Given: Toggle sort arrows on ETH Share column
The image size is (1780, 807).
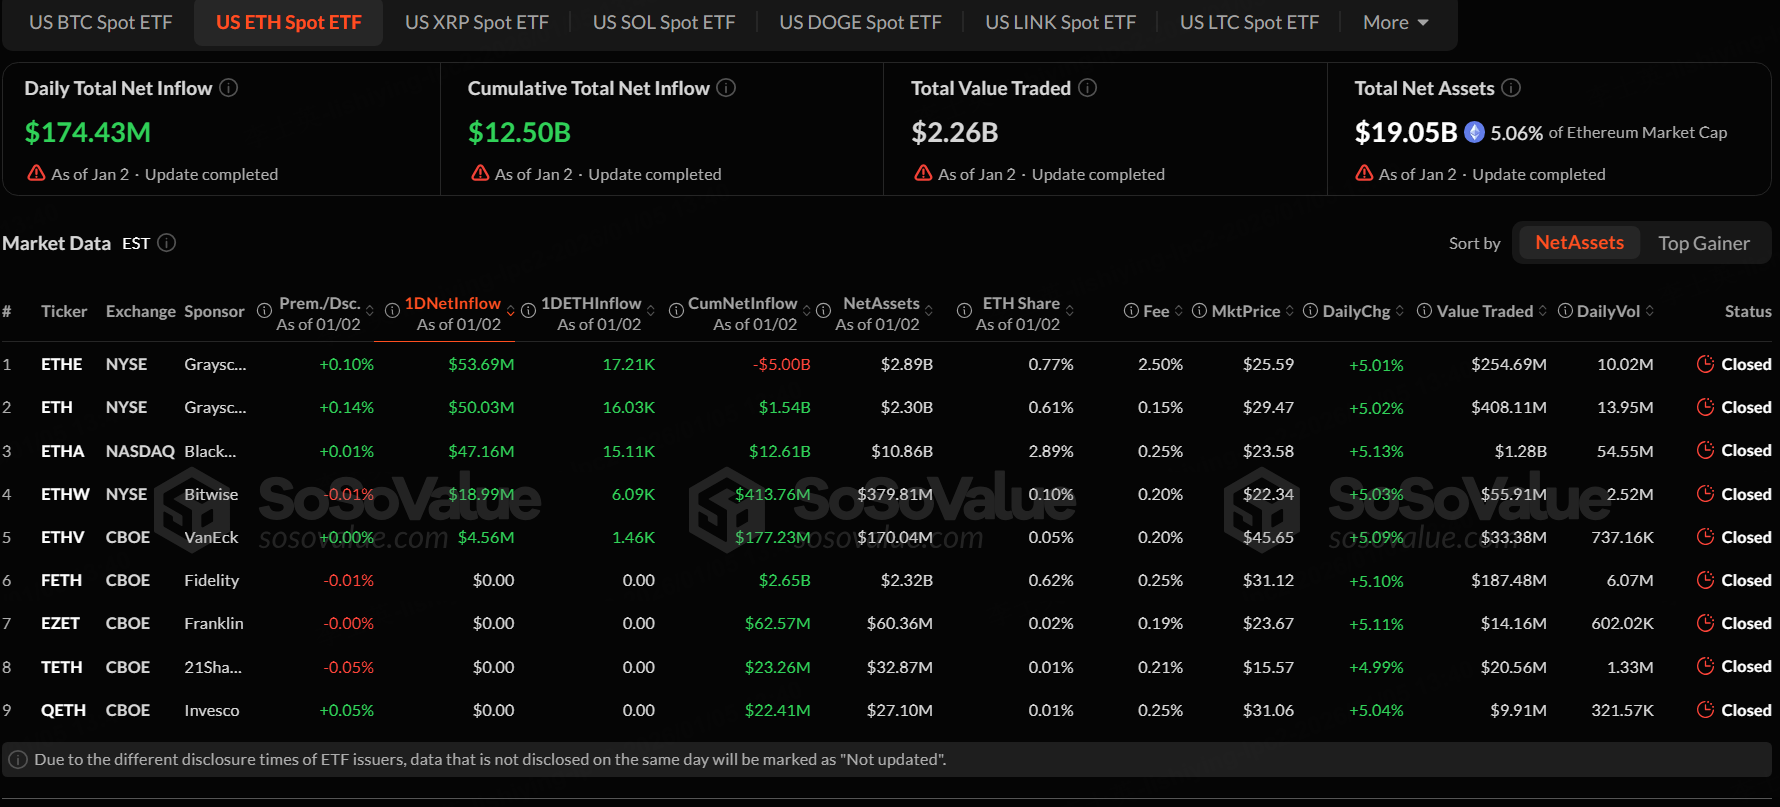Looking at the screenshot, I should (x=1070, y=311).
